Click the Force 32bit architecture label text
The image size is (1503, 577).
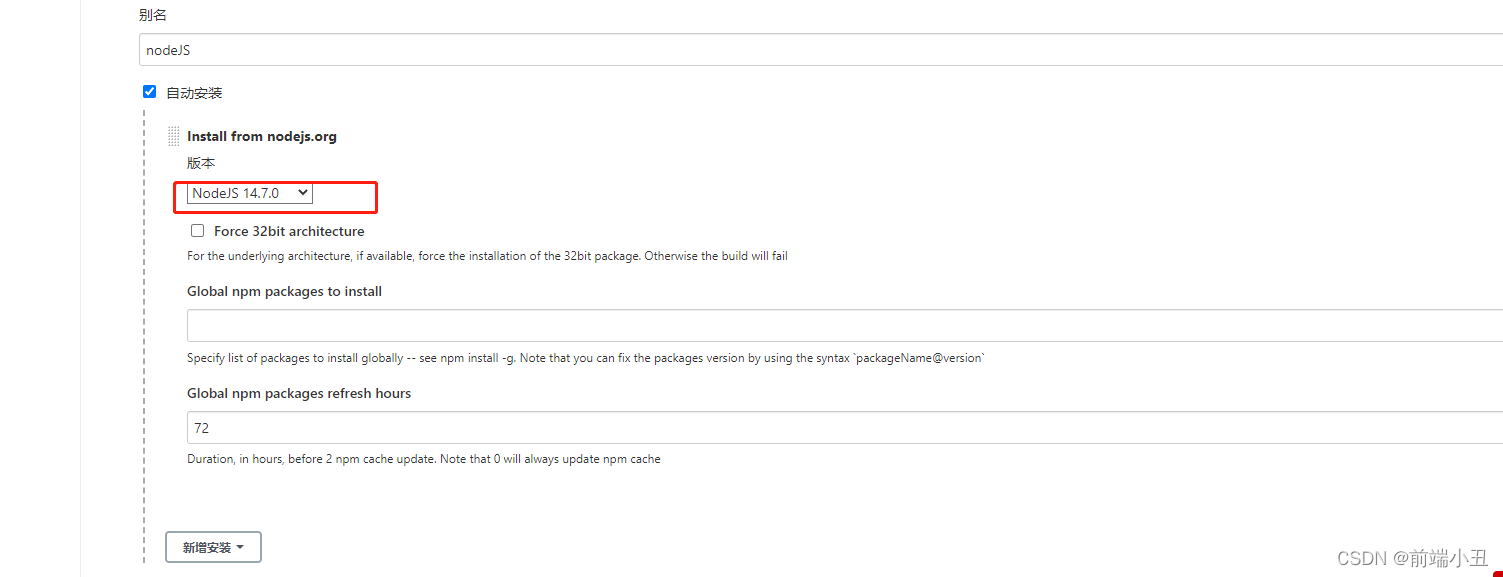(289, 232)
